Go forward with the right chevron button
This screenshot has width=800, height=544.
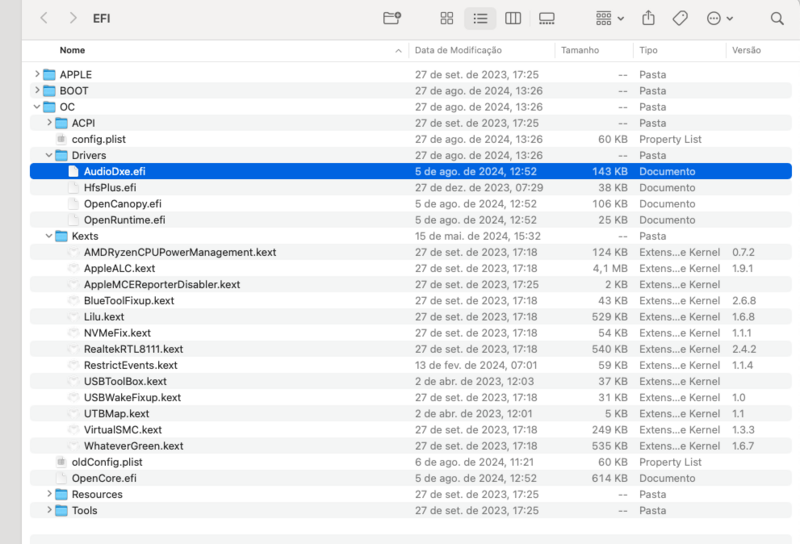pyautogui.click(x=73, y=18)
